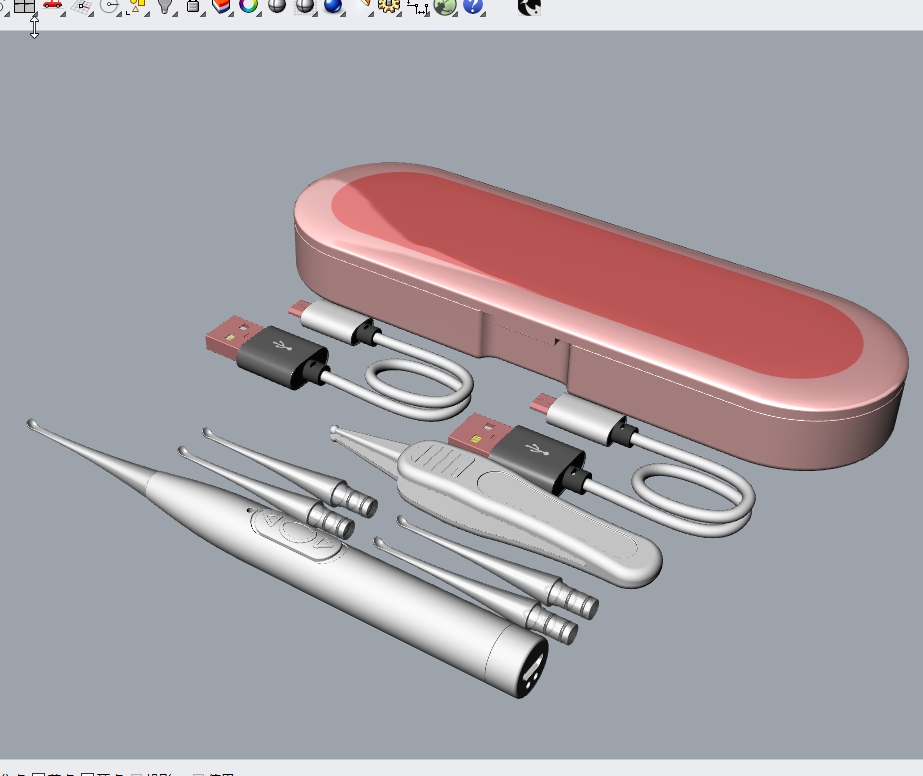Click the red car Set View icon
Image resolution: width=923 pixels, height=776 pixels.
[52, 5]
